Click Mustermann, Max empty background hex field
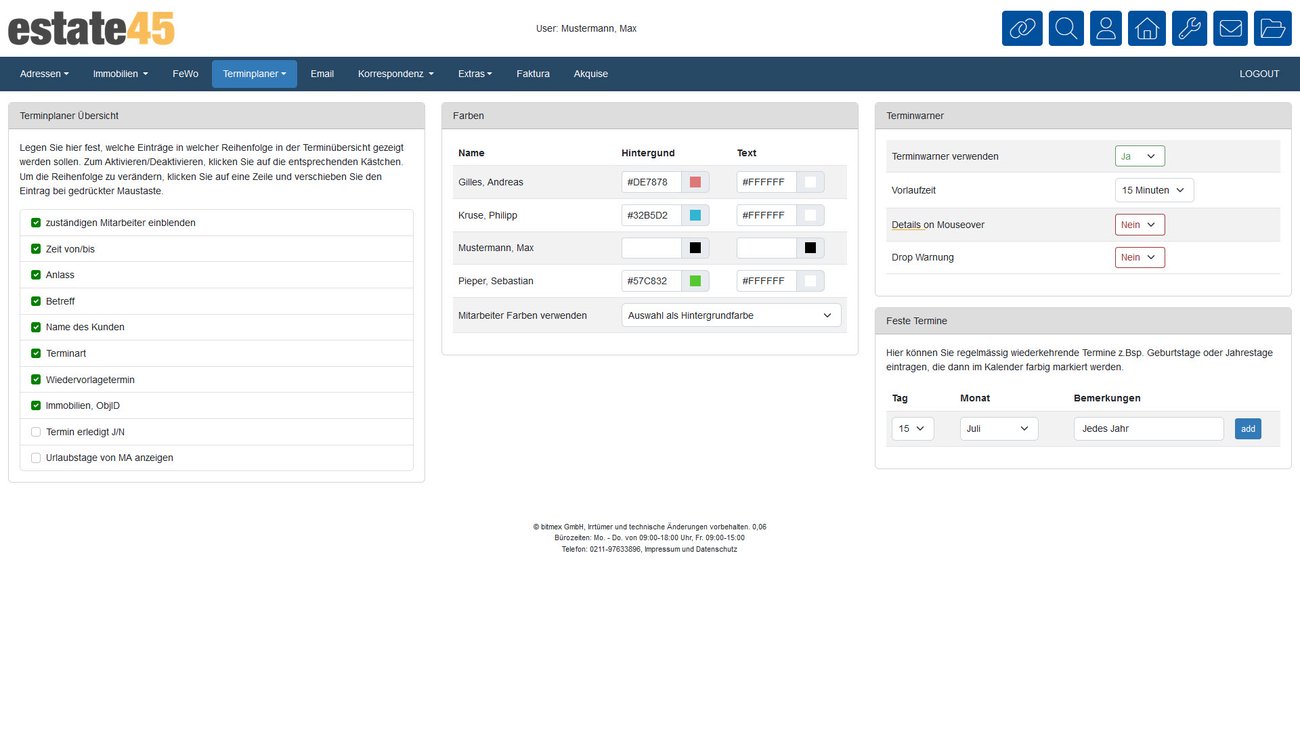1300x731 pixels. point(652,248)
